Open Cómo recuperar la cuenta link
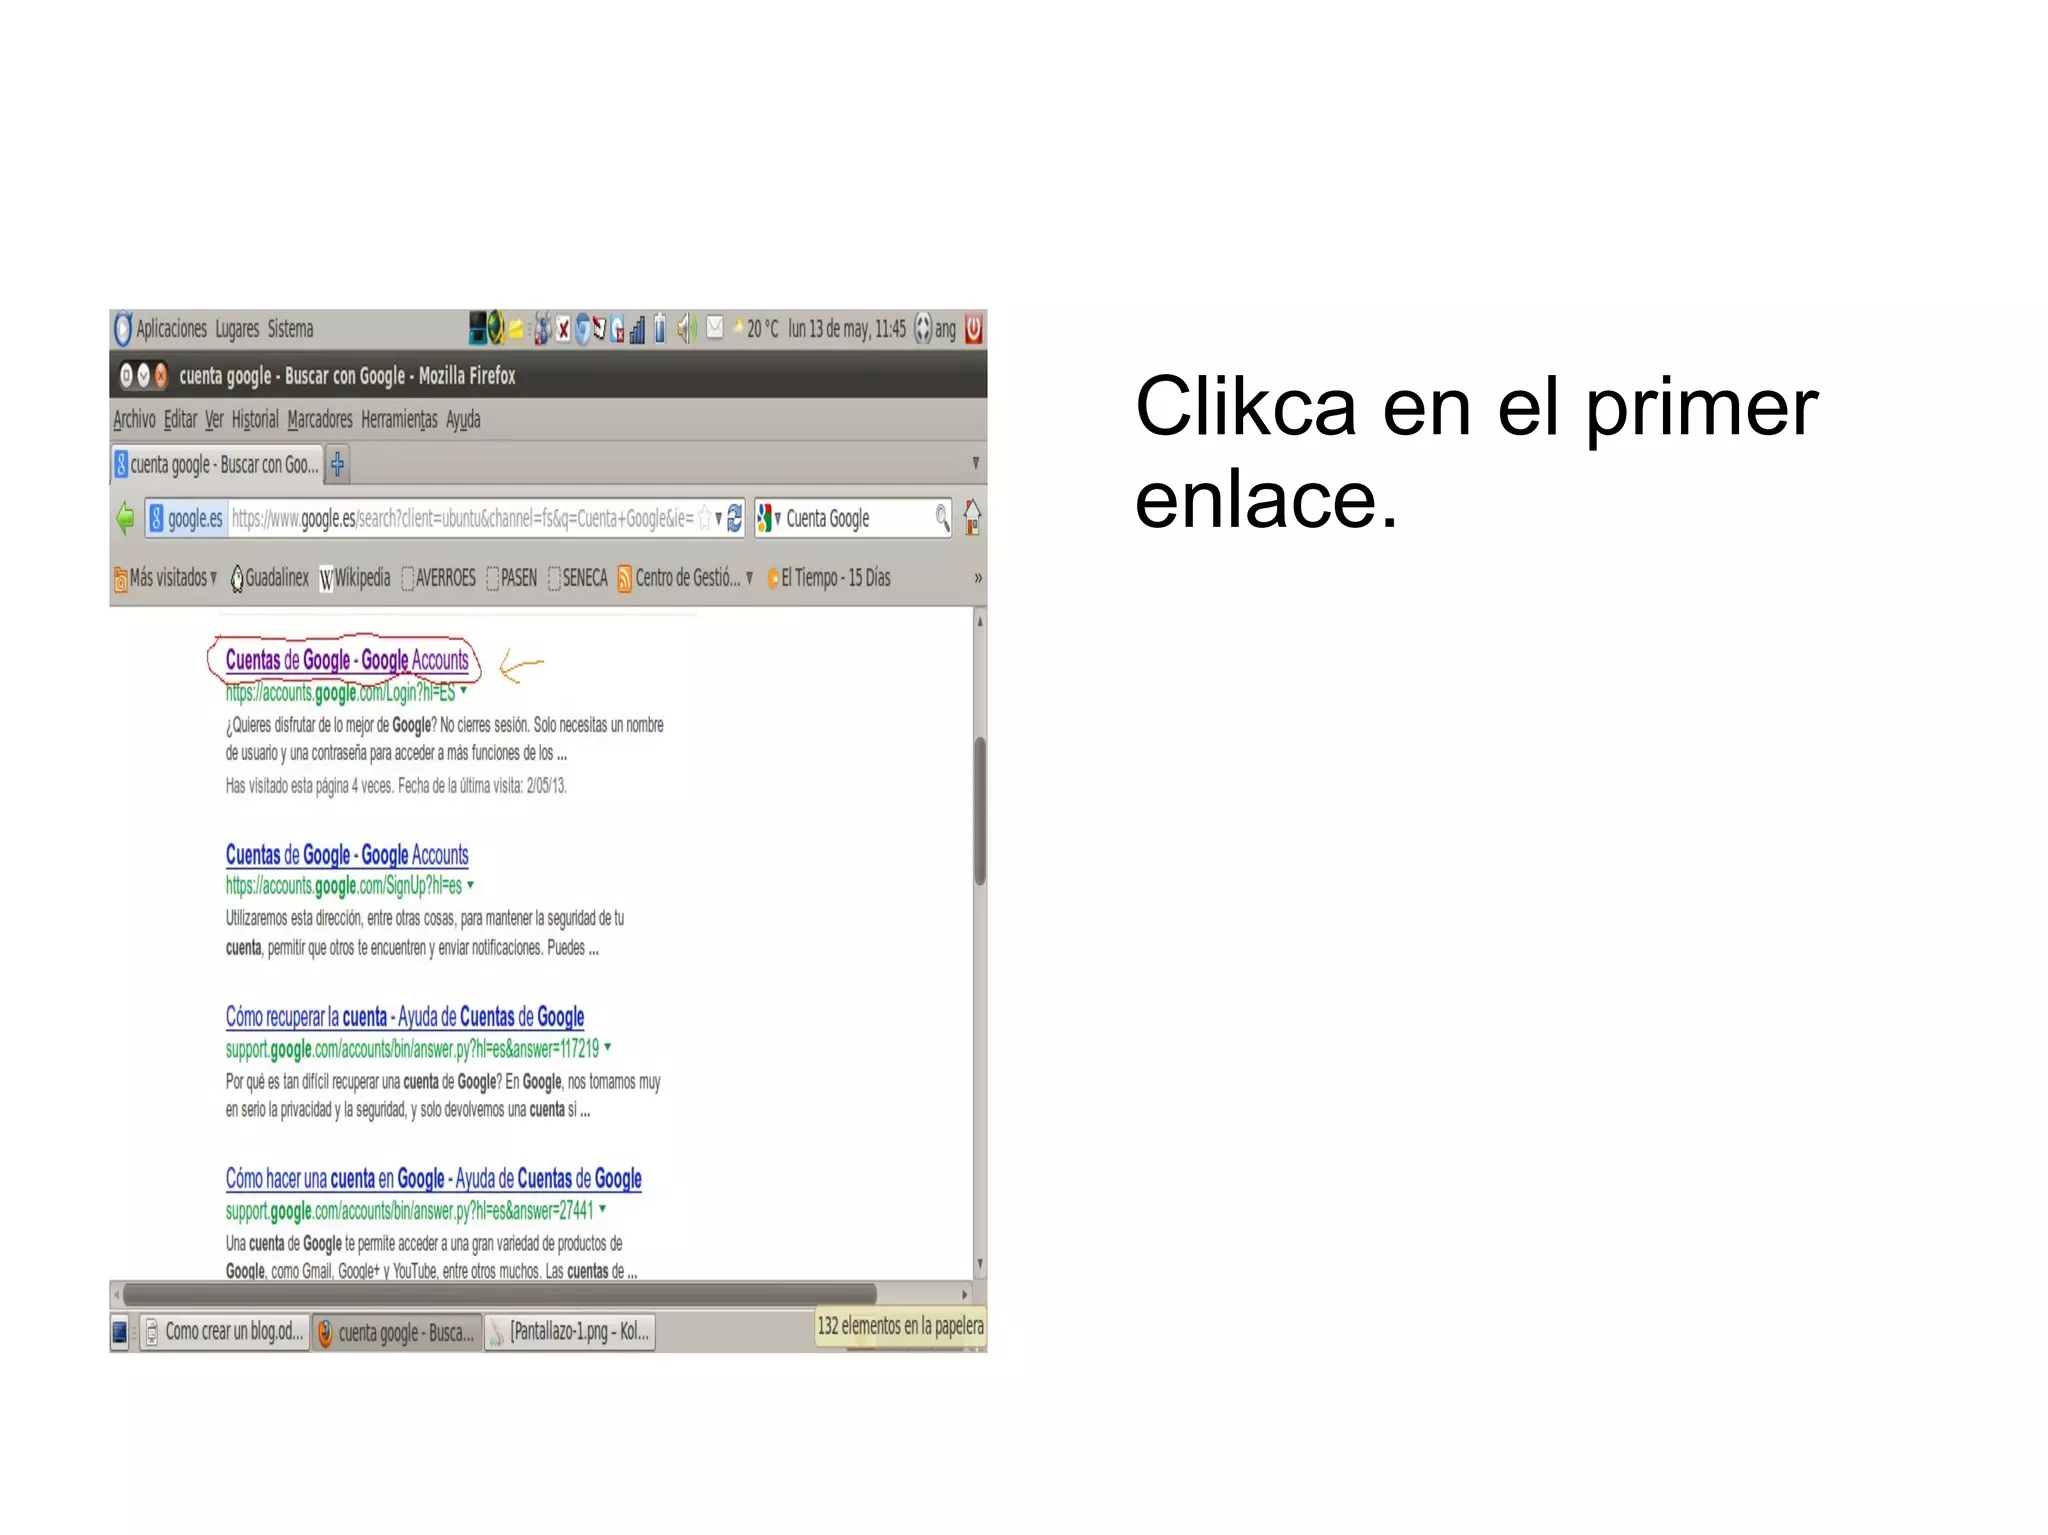 click(x=405, y=1017)
